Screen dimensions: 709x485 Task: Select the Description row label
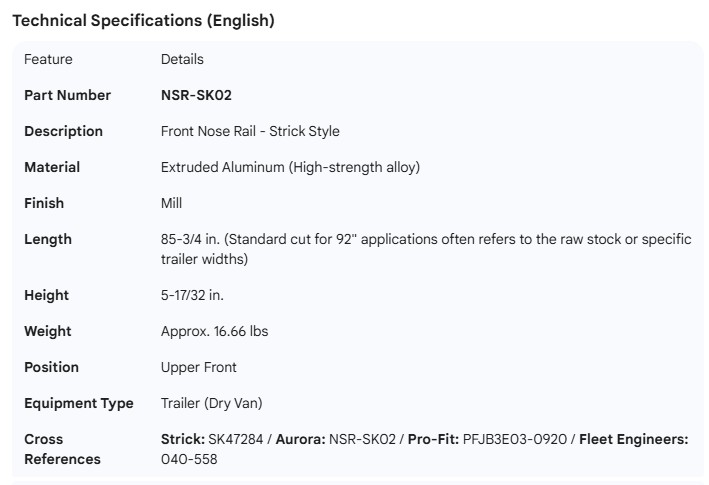pos(63,131)
